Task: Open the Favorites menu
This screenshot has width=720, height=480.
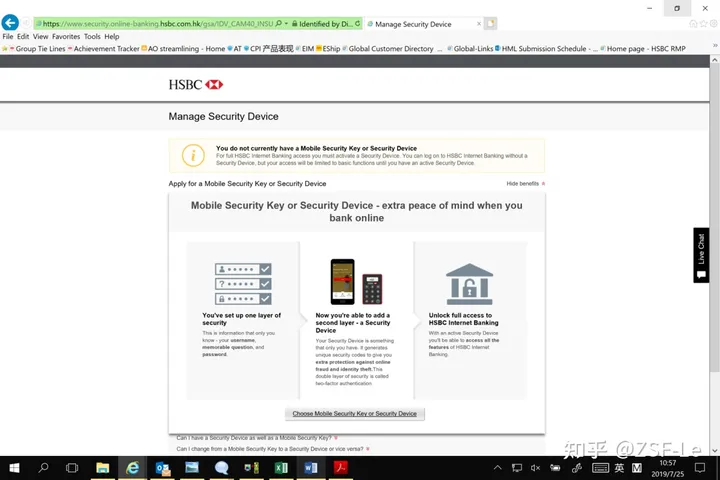Action: pyautogui.click(x=66, y=36)
